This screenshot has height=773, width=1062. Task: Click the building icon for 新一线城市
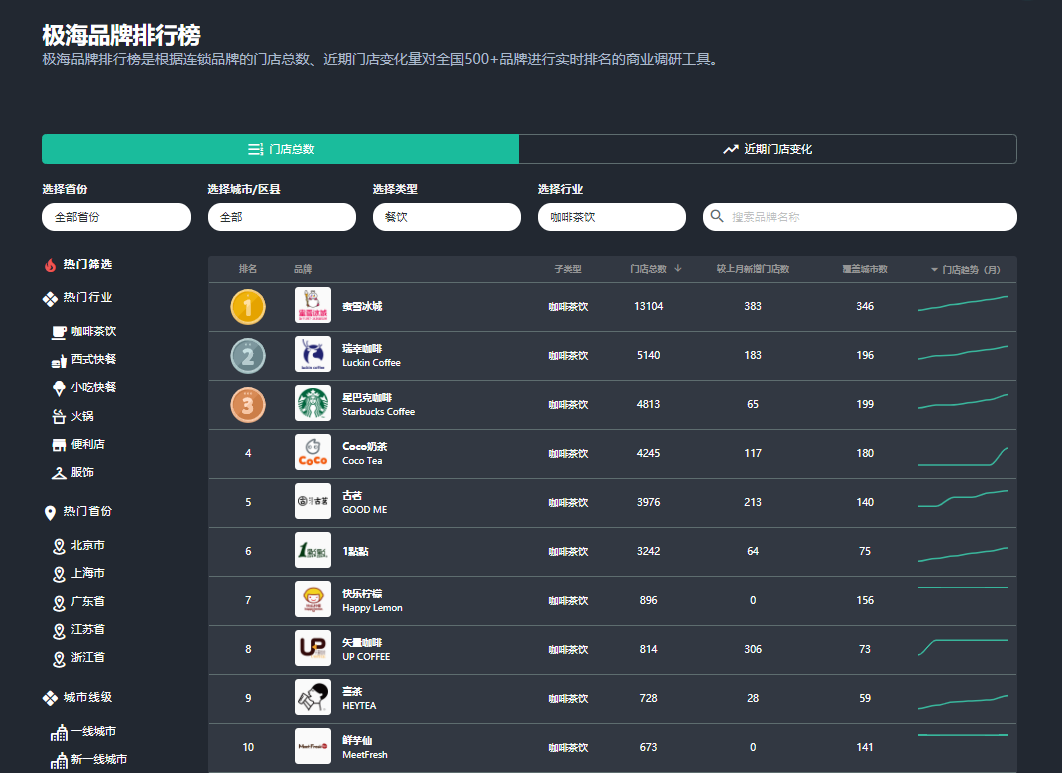point(60,761)
